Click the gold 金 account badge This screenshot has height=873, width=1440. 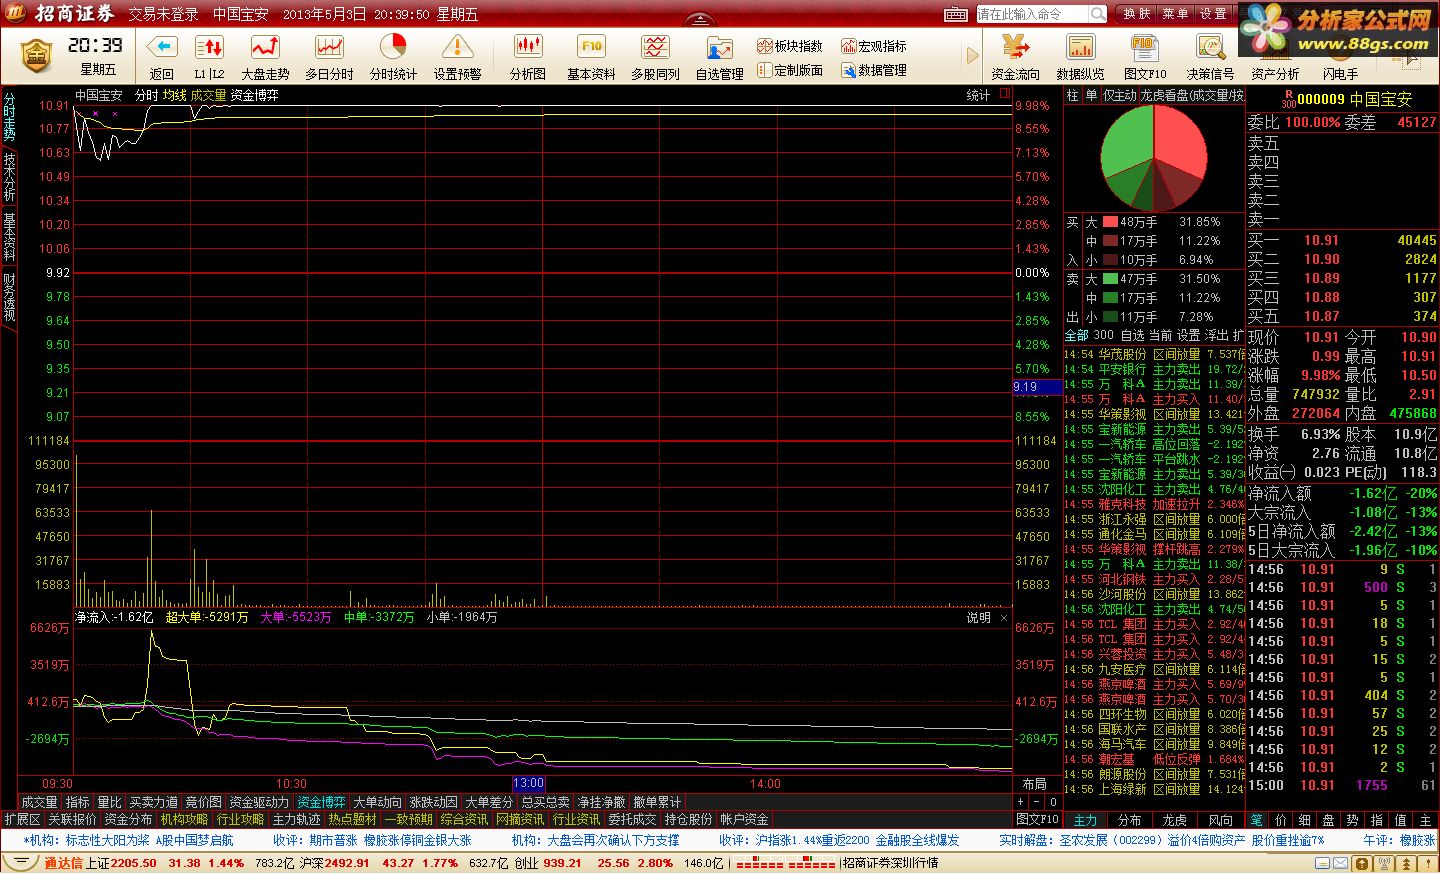click(36, 56)
